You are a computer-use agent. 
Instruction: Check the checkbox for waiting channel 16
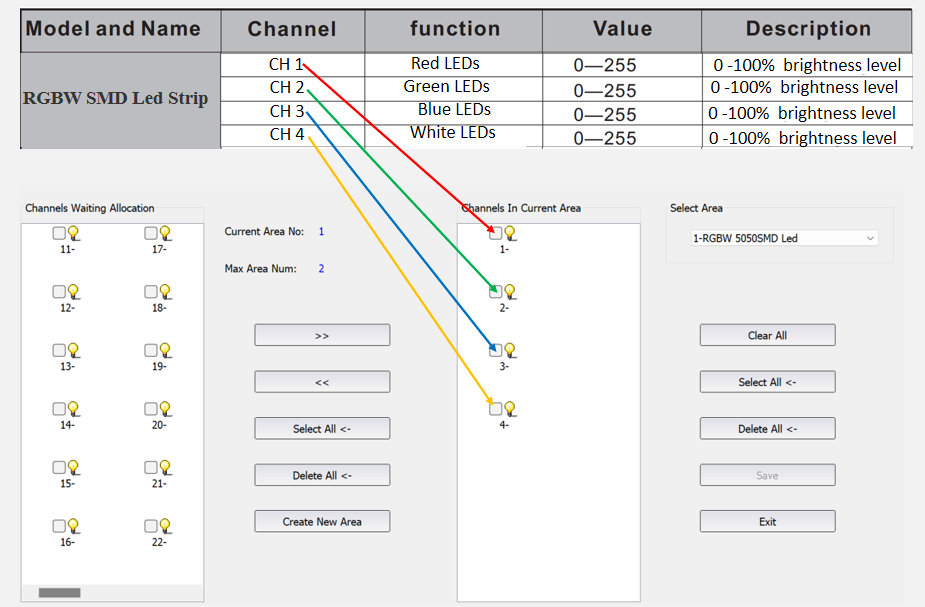(59, 526)
